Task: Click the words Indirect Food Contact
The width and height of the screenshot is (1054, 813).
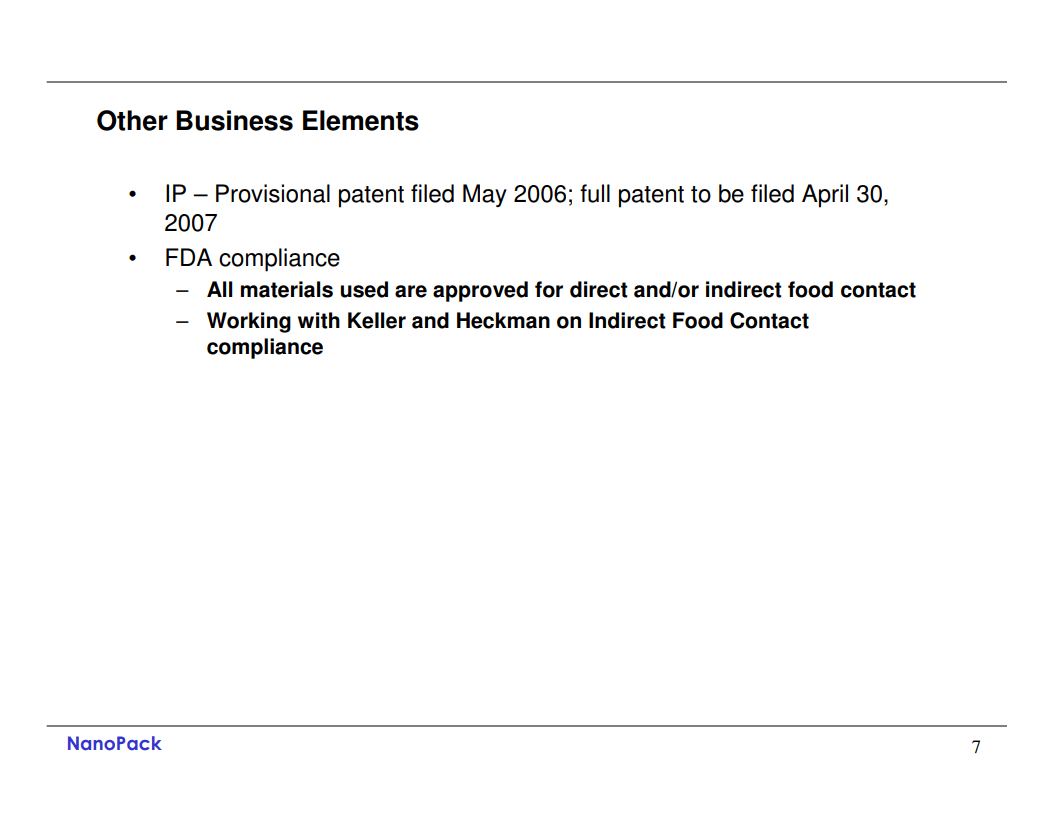Action: [698, 321]
